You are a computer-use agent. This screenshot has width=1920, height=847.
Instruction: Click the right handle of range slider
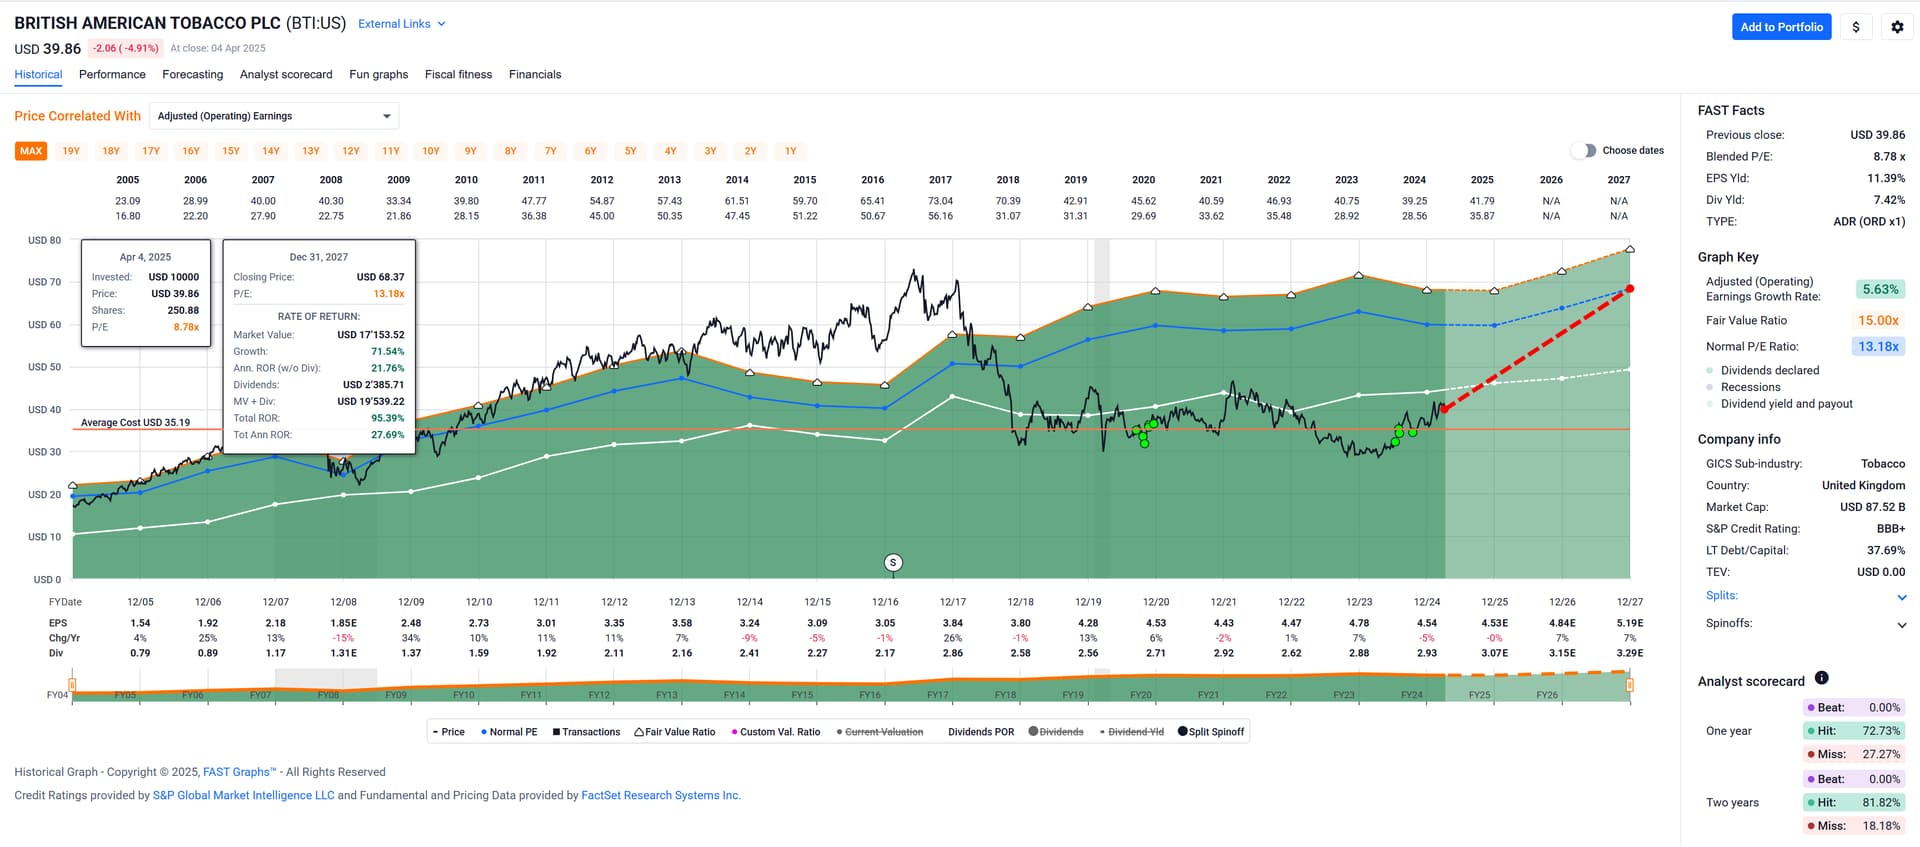[1630, 685]
